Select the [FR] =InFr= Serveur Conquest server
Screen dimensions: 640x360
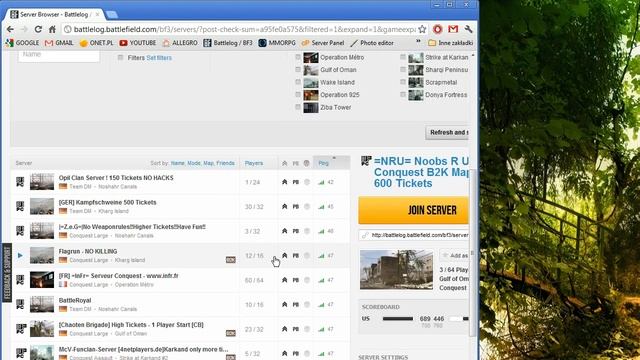coord(180,280)
